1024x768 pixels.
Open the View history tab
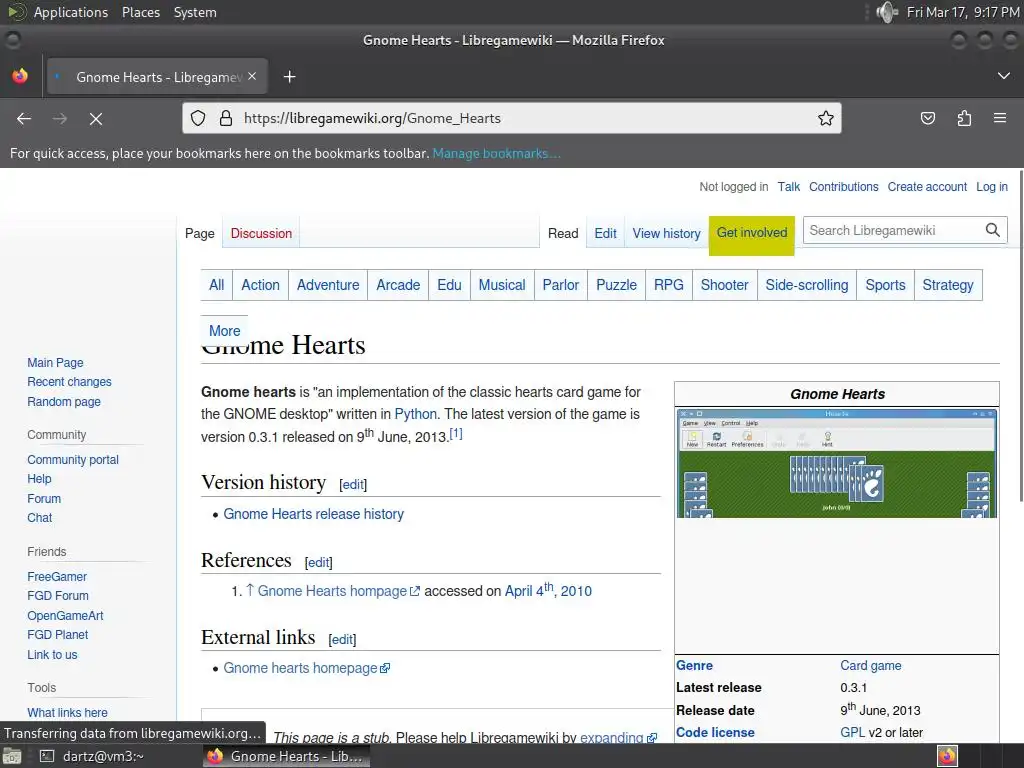point(666,233)
